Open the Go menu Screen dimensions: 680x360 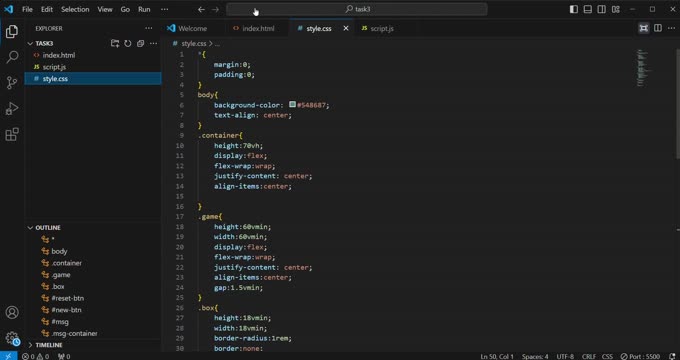click(x=125, y=9)
